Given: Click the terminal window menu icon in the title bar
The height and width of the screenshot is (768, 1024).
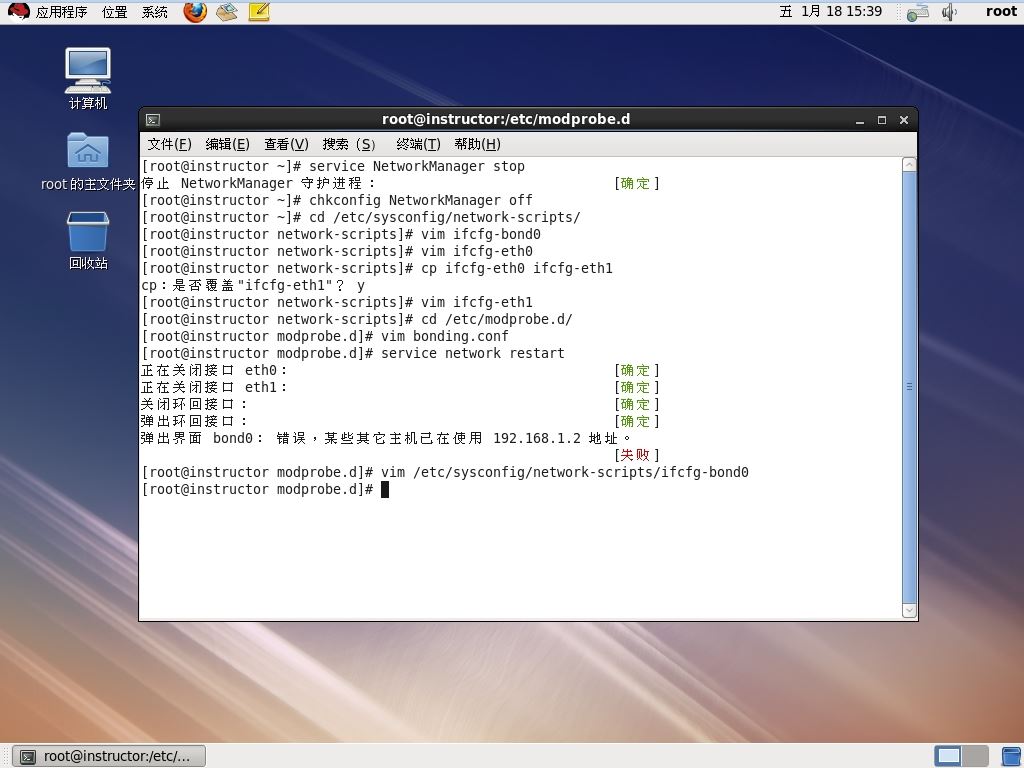Looking at the screenshot, I should click(x=153, y=120).
